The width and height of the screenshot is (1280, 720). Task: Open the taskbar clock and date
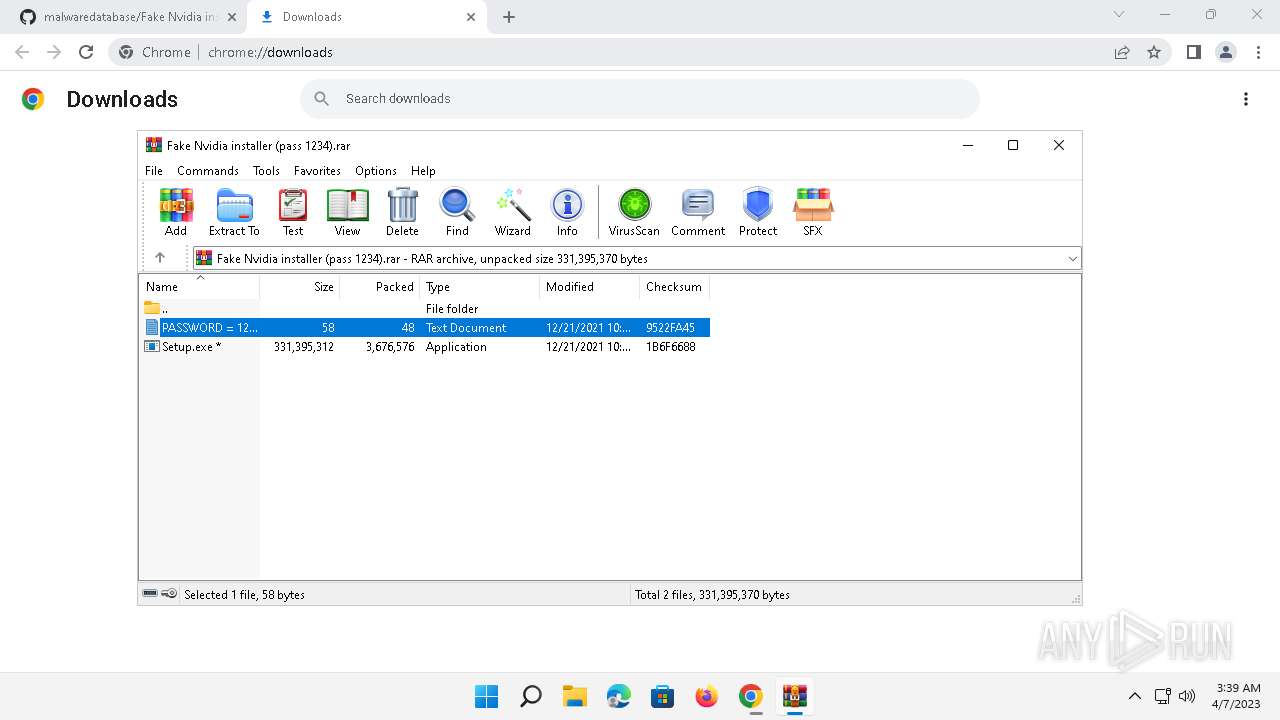coord(1238,696)
